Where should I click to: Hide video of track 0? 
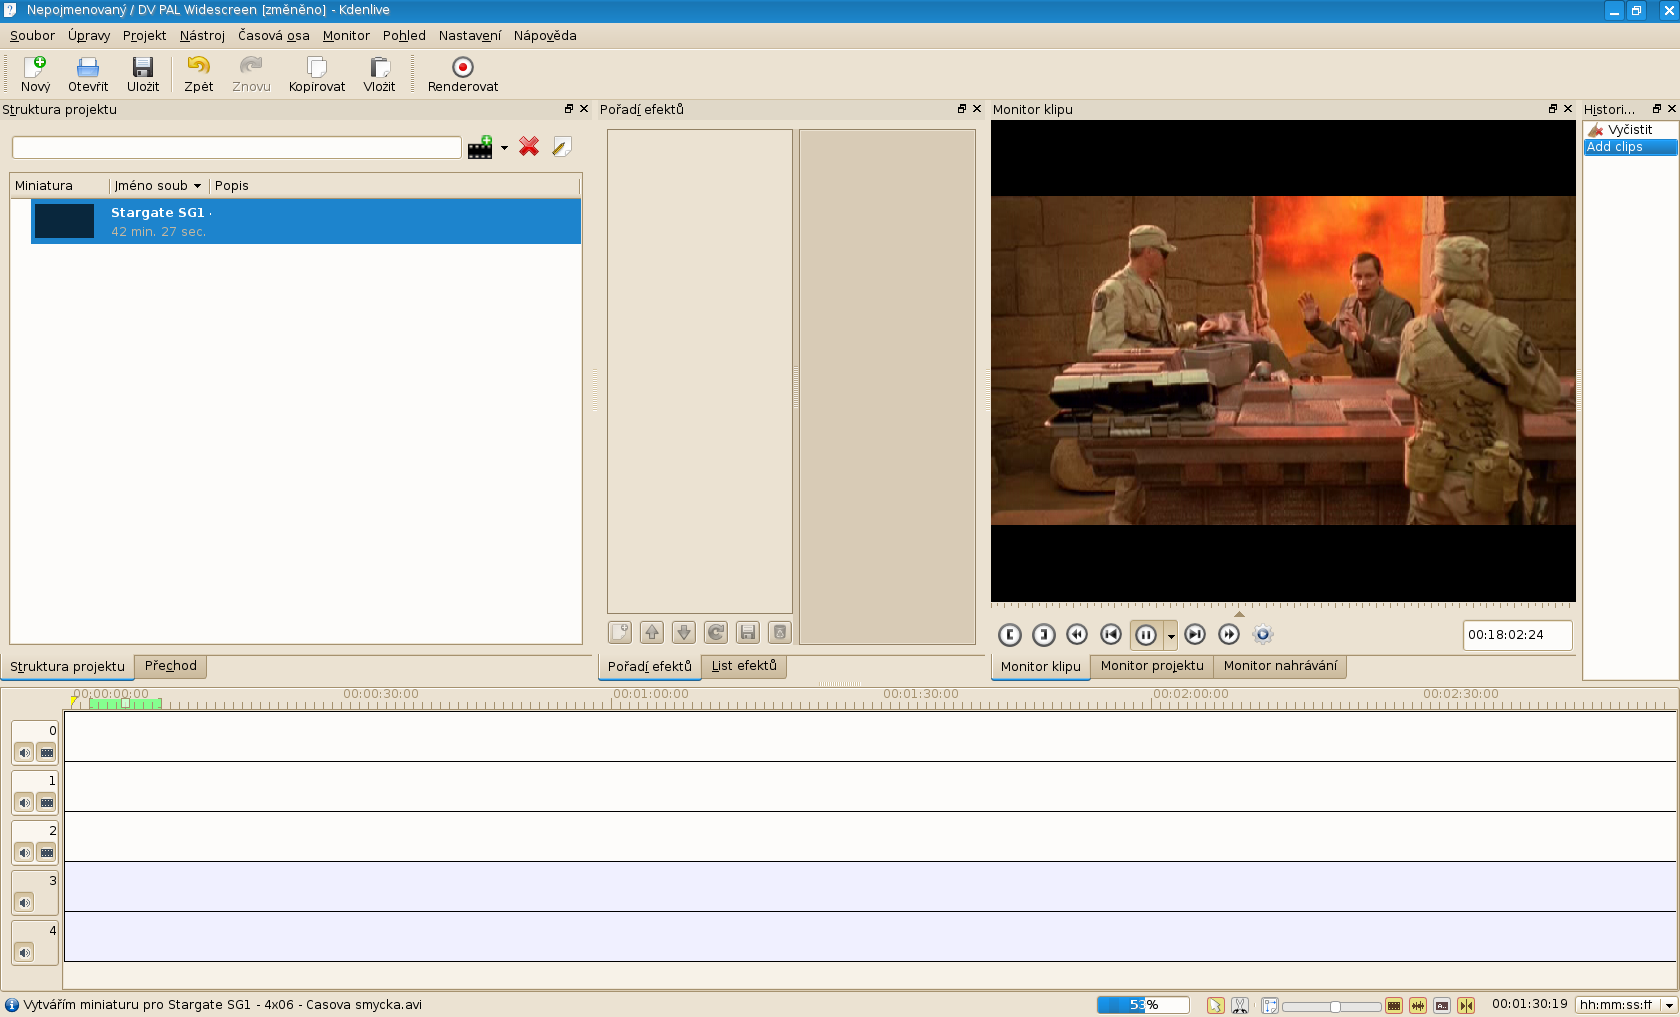click(47, 753)
